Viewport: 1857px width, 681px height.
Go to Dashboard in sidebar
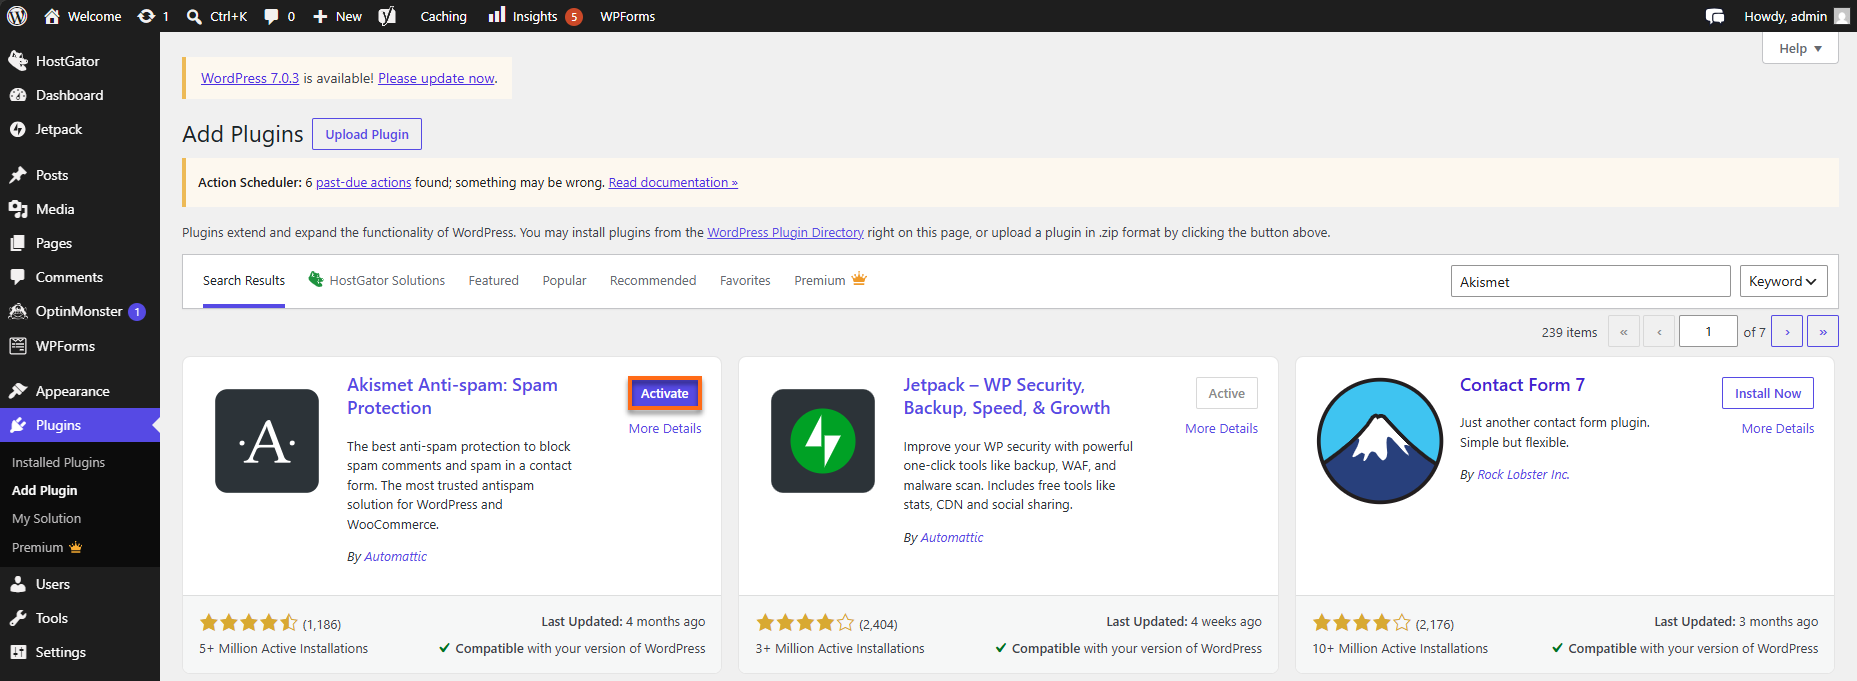(x=80, y=95)
